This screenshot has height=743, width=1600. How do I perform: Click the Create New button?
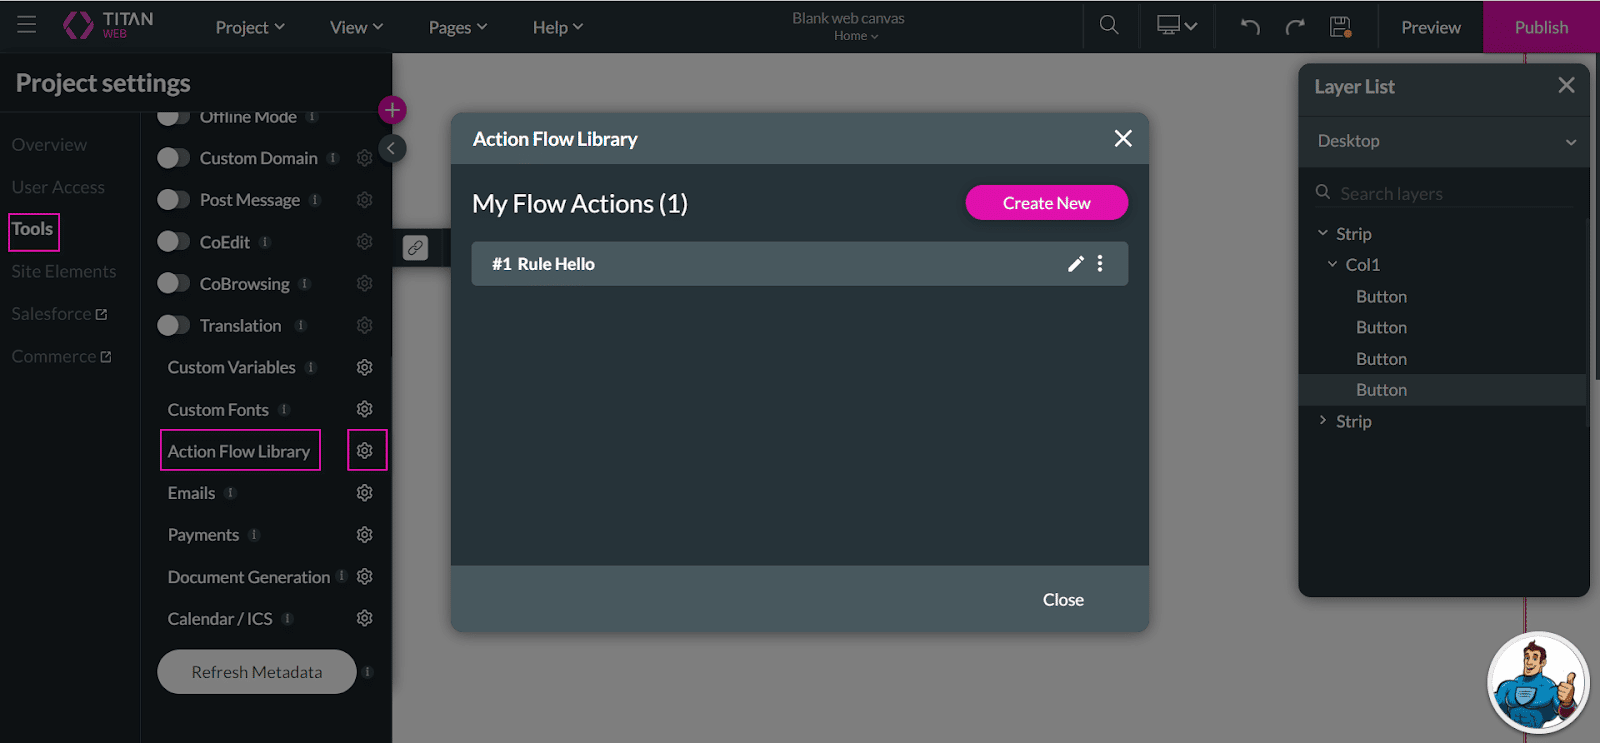(1046, 203)
